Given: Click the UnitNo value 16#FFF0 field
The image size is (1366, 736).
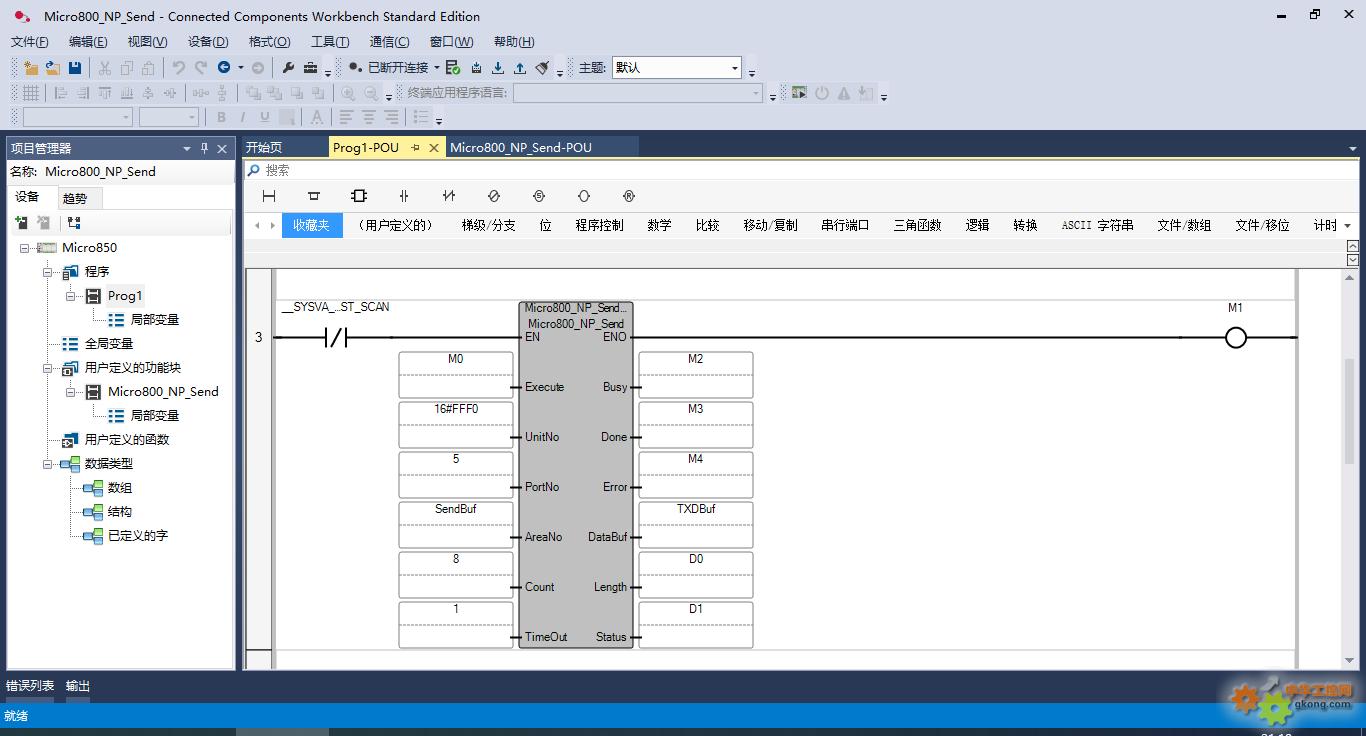Looking at the screenshot, I should [456, 409].
